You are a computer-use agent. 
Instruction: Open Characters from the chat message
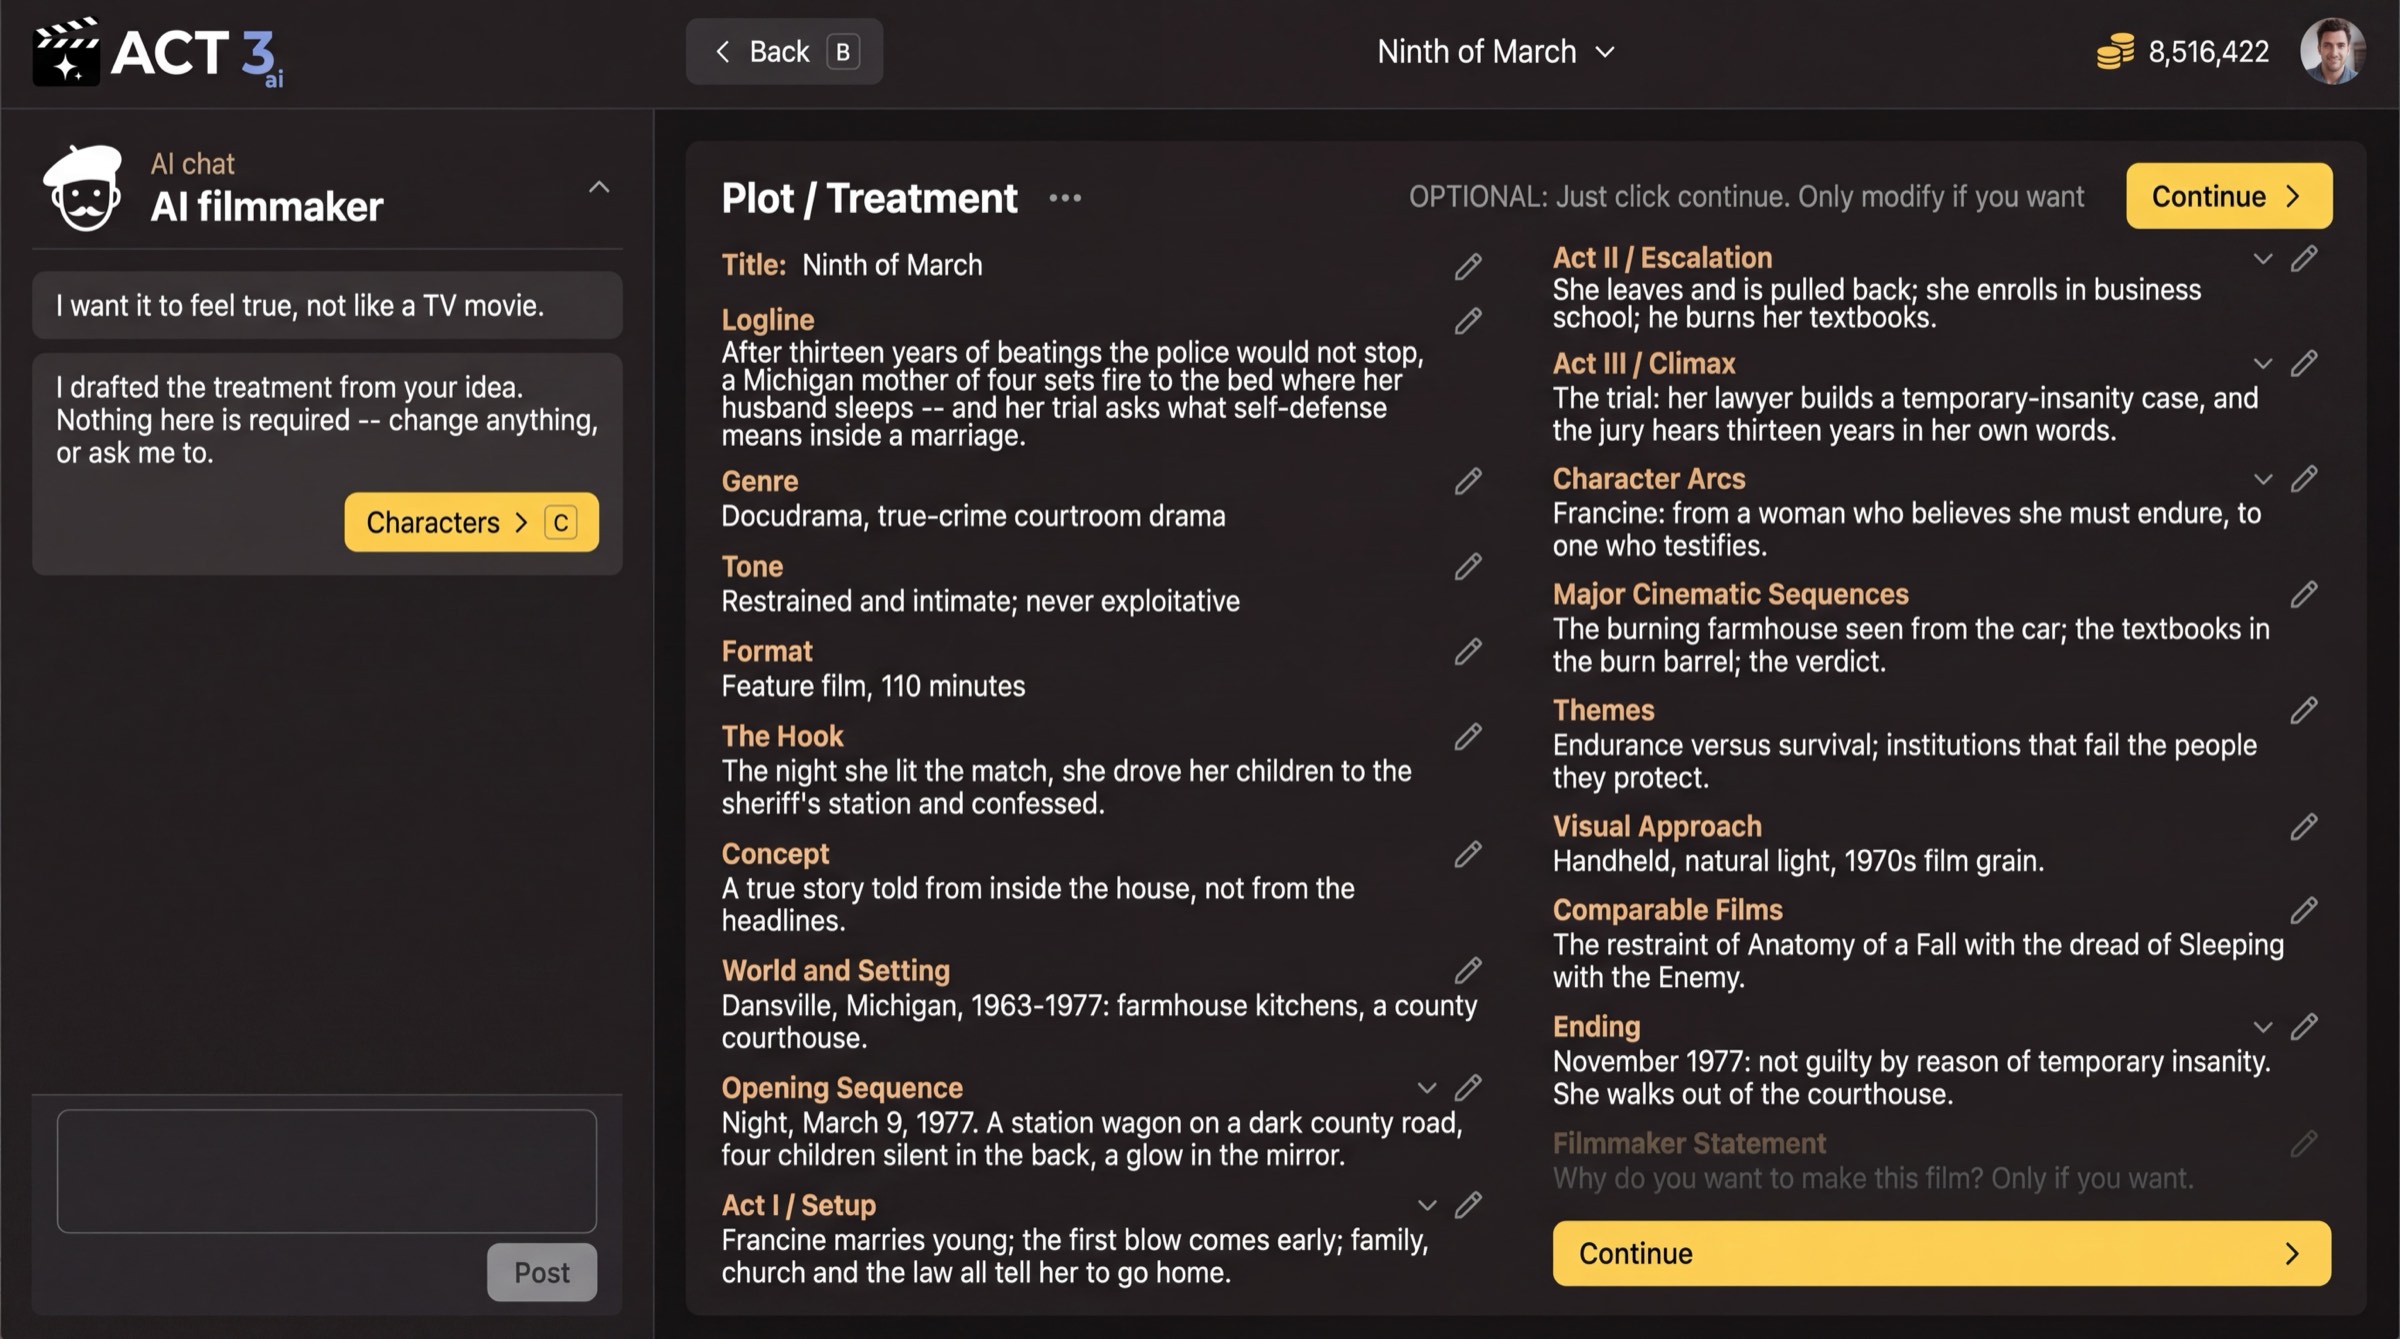[471, 522]
